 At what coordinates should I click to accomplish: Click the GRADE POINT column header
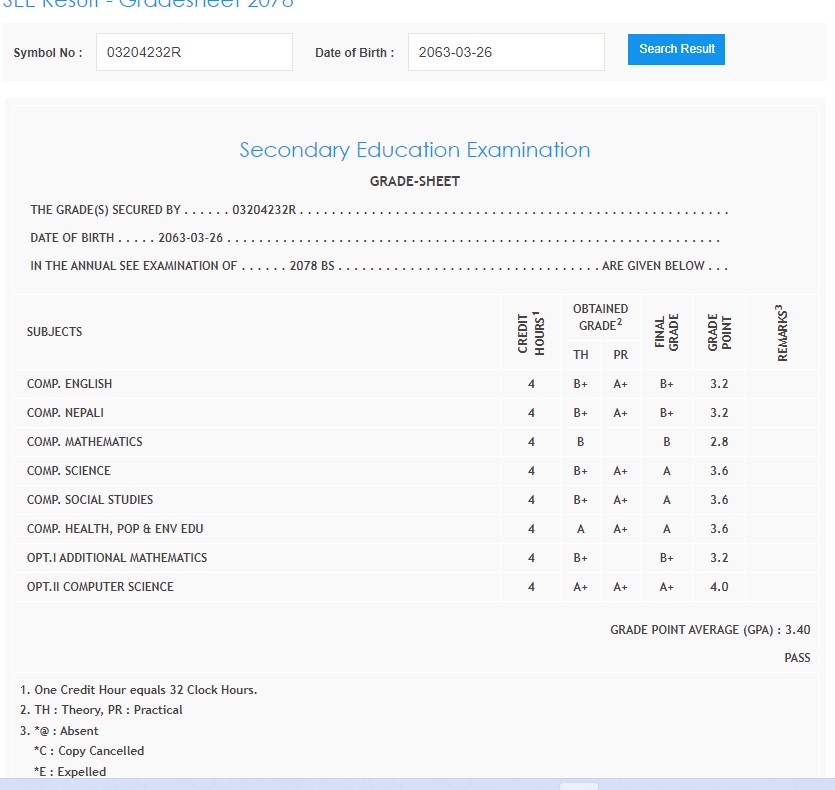[x=719, y=332]
